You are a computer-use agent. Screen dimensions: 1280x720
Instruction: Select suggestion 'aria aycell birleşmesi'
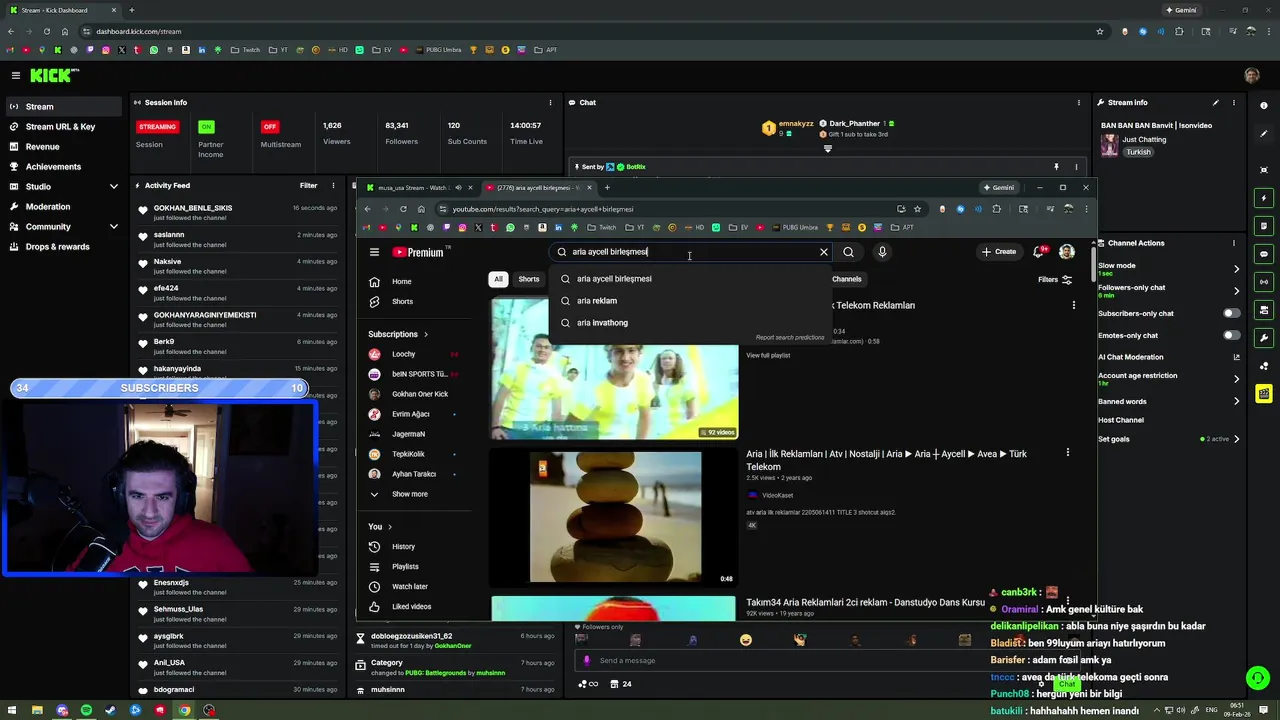point(690,279)
